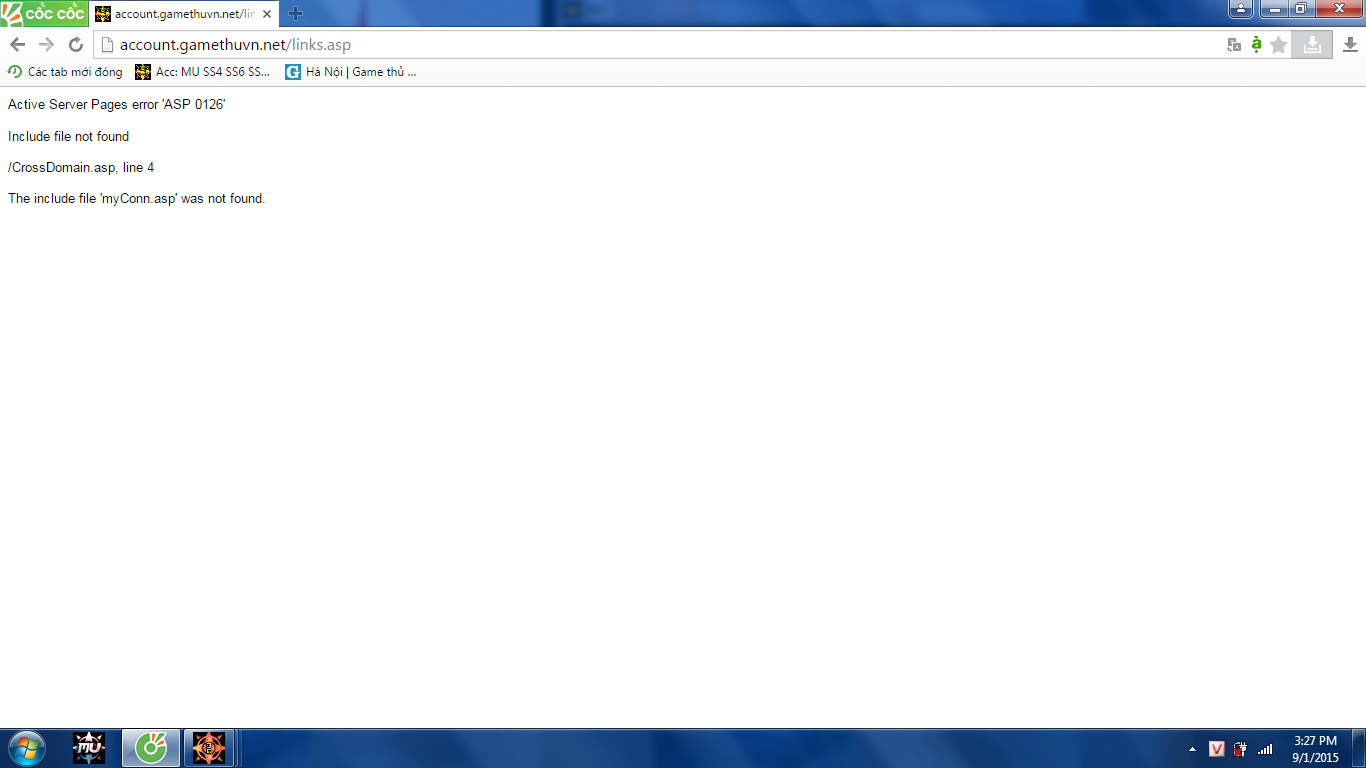Show hidden system tray icons
Image resolution: width=1366 pixels, height=768 pixels.
click(1192, 749)
